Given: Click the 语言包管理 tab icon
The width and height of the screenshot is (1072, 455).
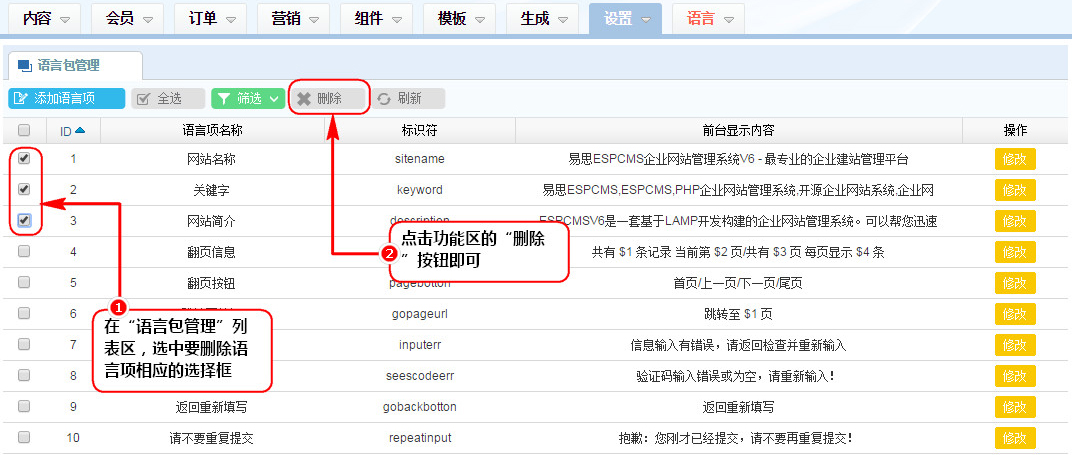Looking at the screenshot, I should click(x=24, y=66).
